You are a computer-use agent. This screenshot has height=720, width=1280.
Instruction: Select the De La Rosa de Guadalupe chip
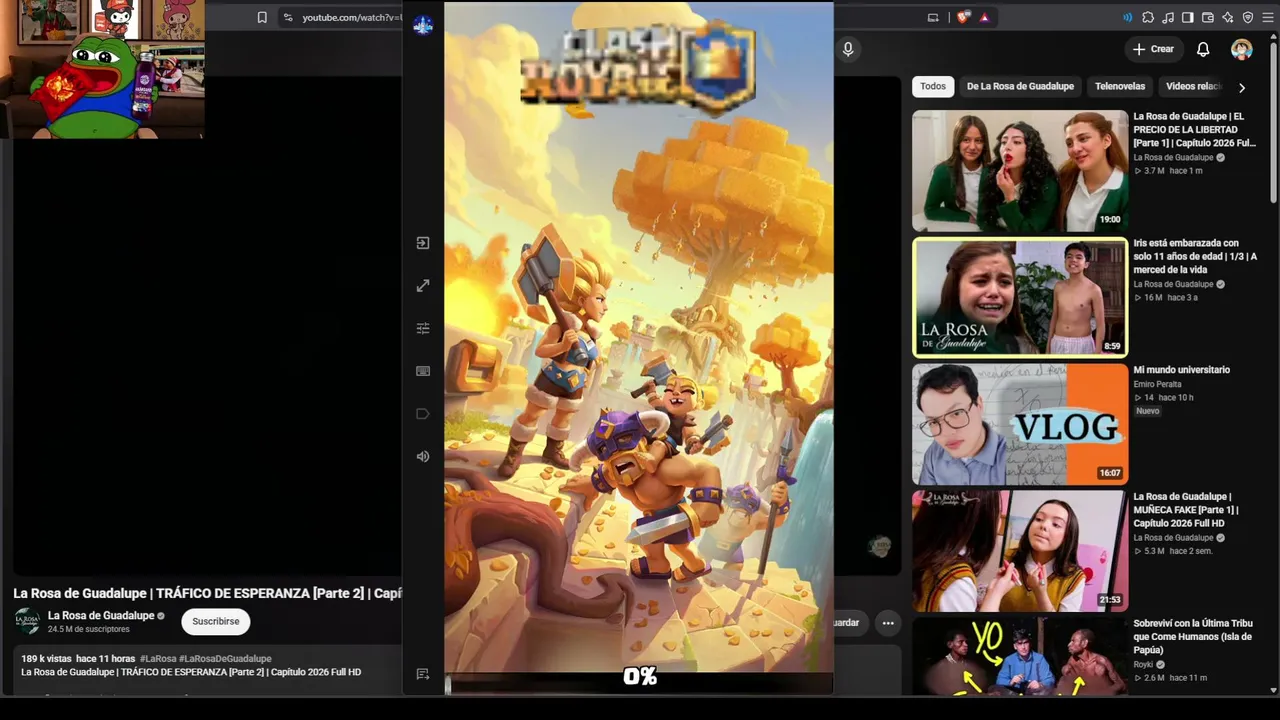click(x=1020, y=86)
